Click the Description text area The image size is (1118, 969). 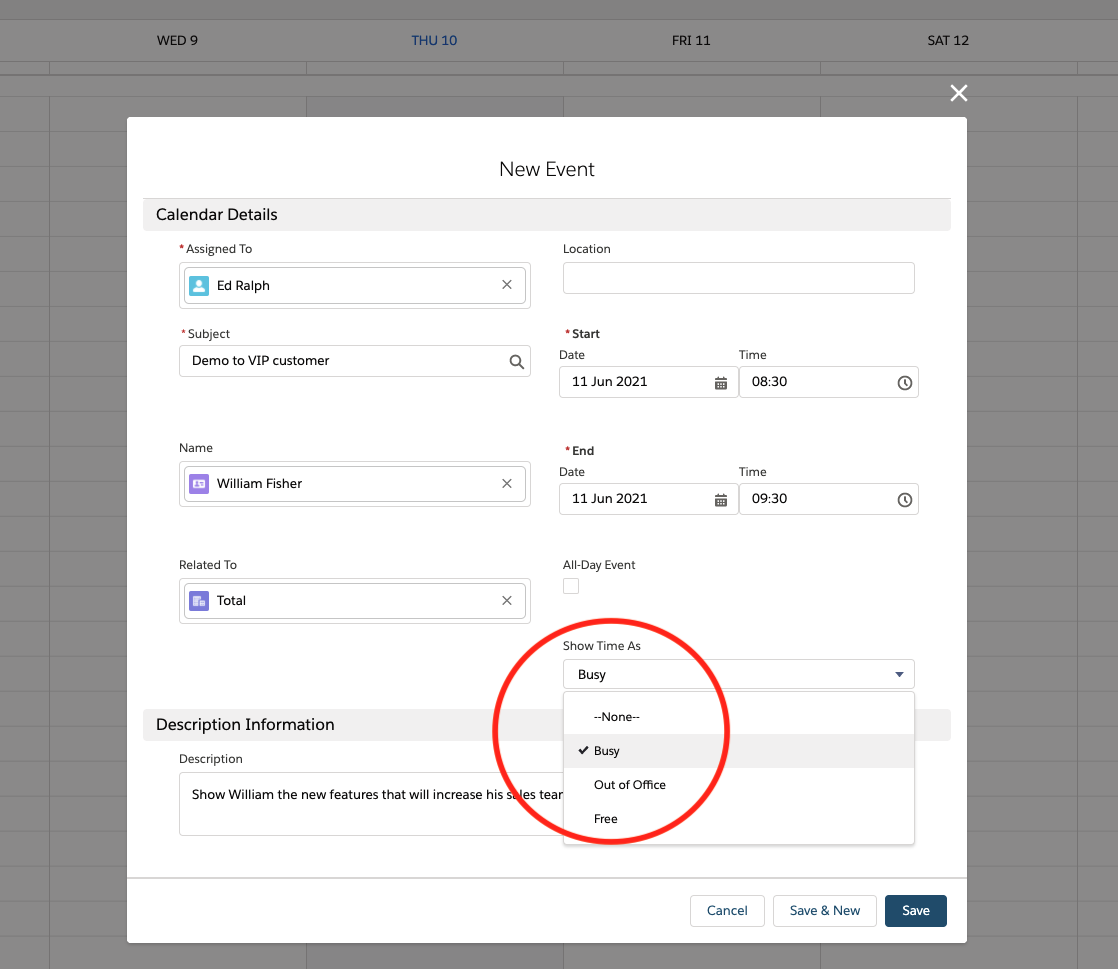pos(371,804)
